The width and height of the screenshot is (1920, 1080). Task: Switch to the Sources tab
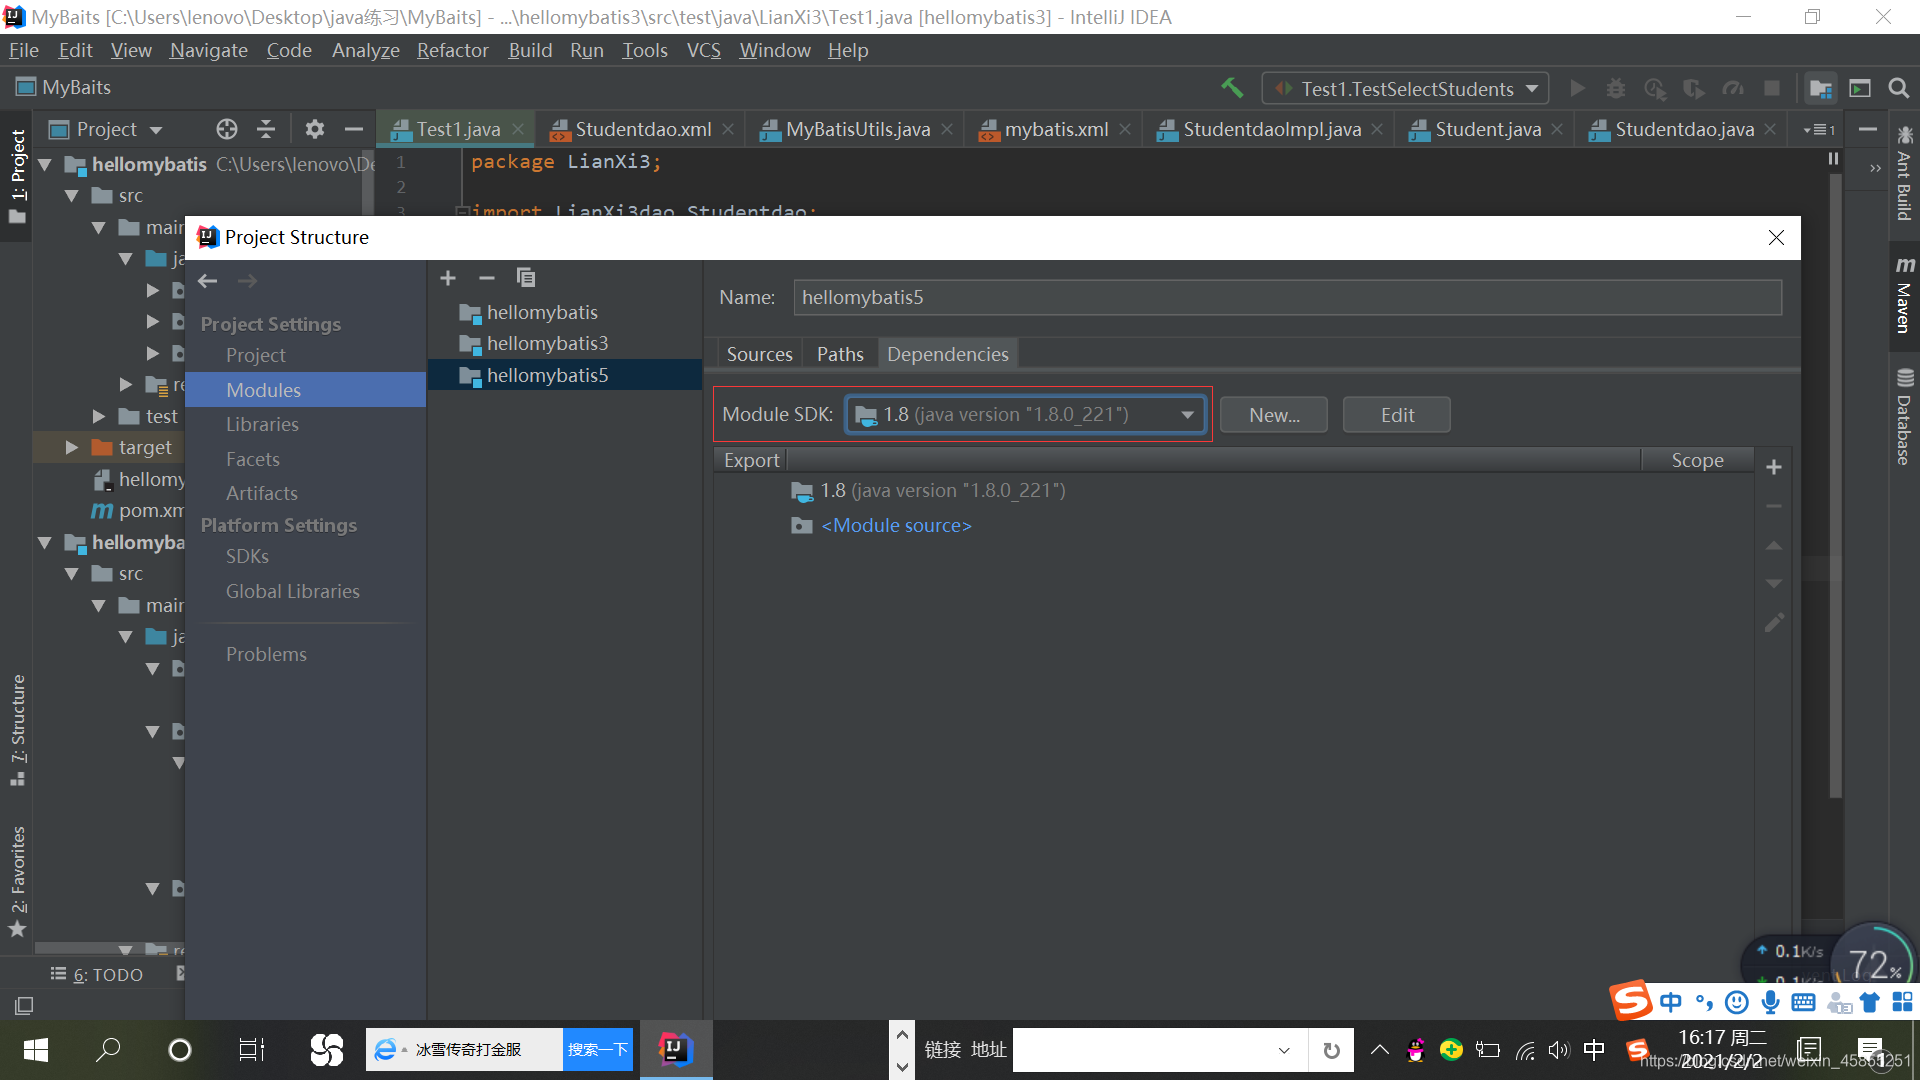click(760, 354)
